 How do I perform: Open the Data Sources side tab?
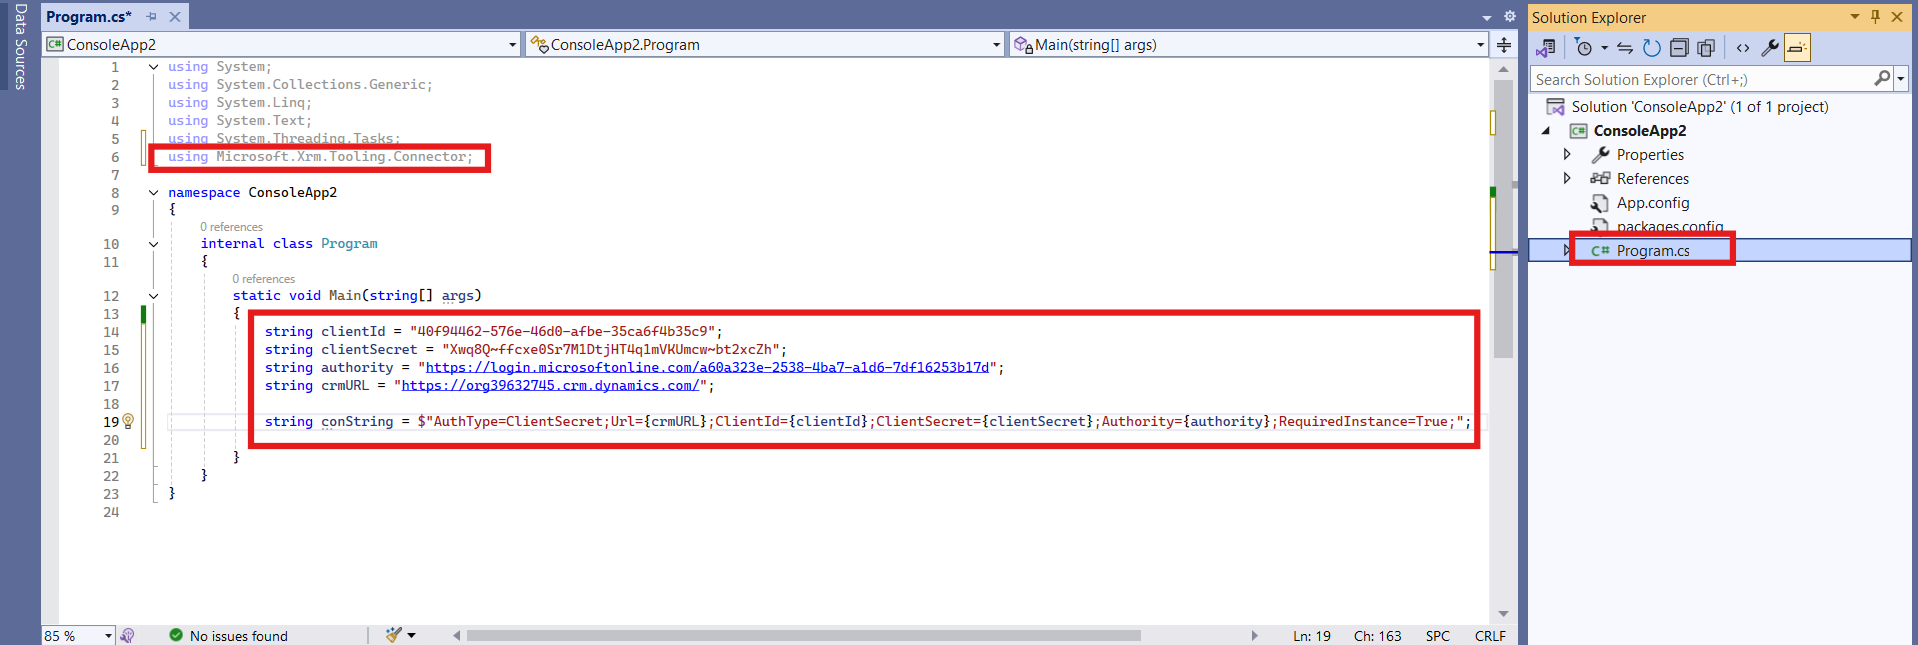tap(20, 47)
